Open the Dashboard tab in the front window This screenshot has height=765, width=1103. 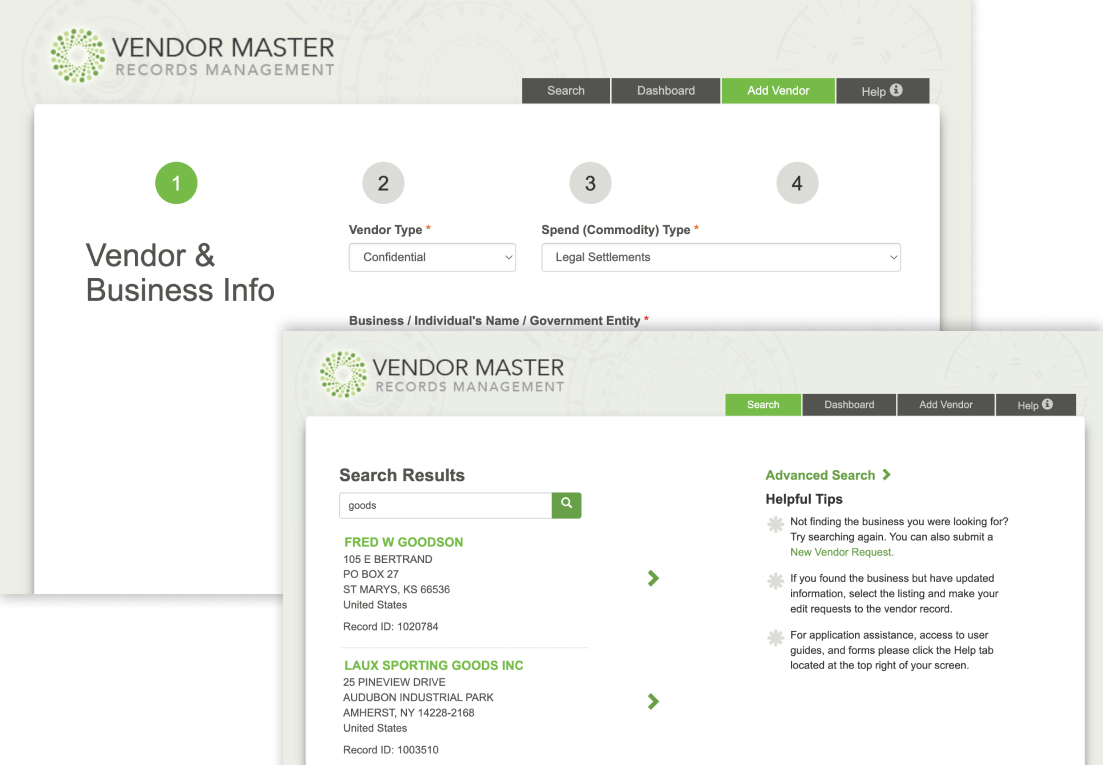point(849,405)
